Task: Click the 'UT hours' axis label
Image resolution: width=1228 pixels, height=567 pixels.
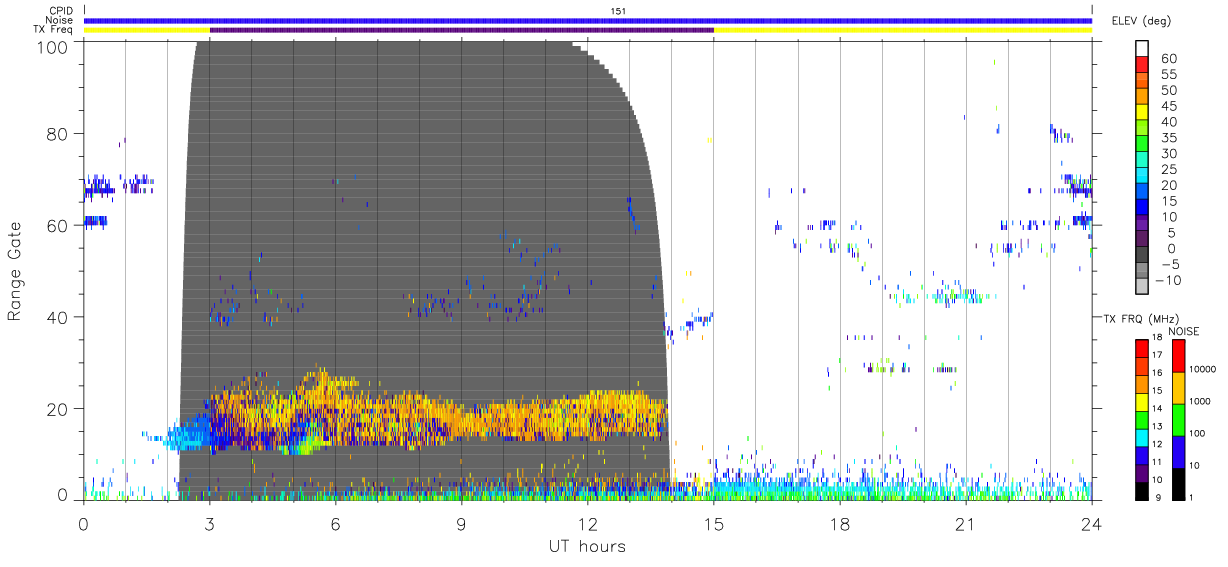Action: point(587,546)
